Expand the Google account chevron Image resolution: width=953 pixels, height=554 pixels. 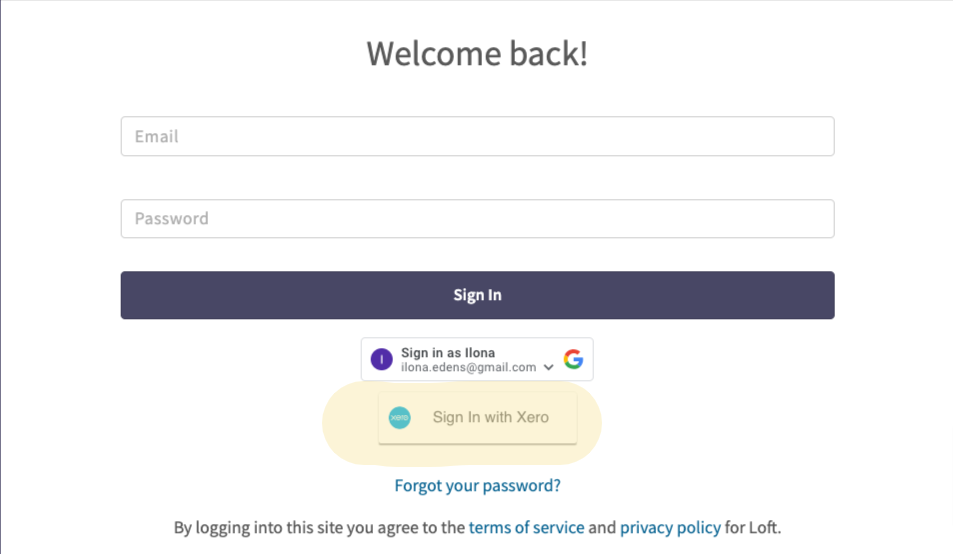pos(548,368)
